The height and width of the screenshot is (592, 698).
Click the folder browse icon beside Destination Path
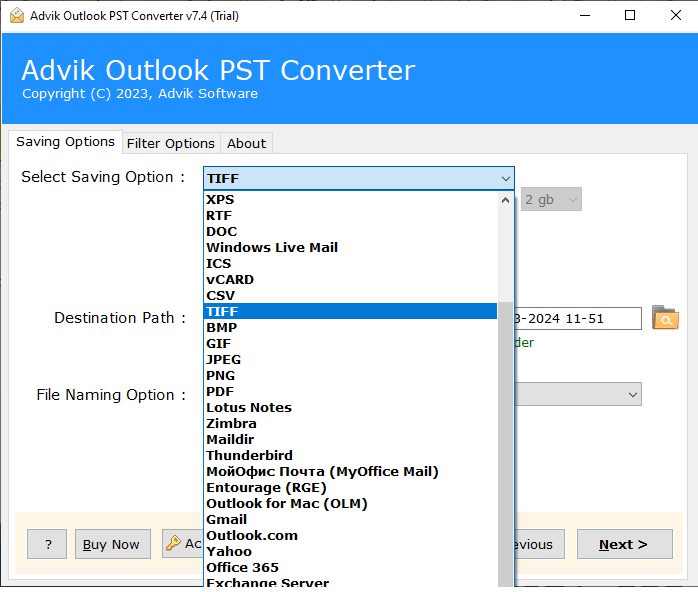[x=665, y=318]
